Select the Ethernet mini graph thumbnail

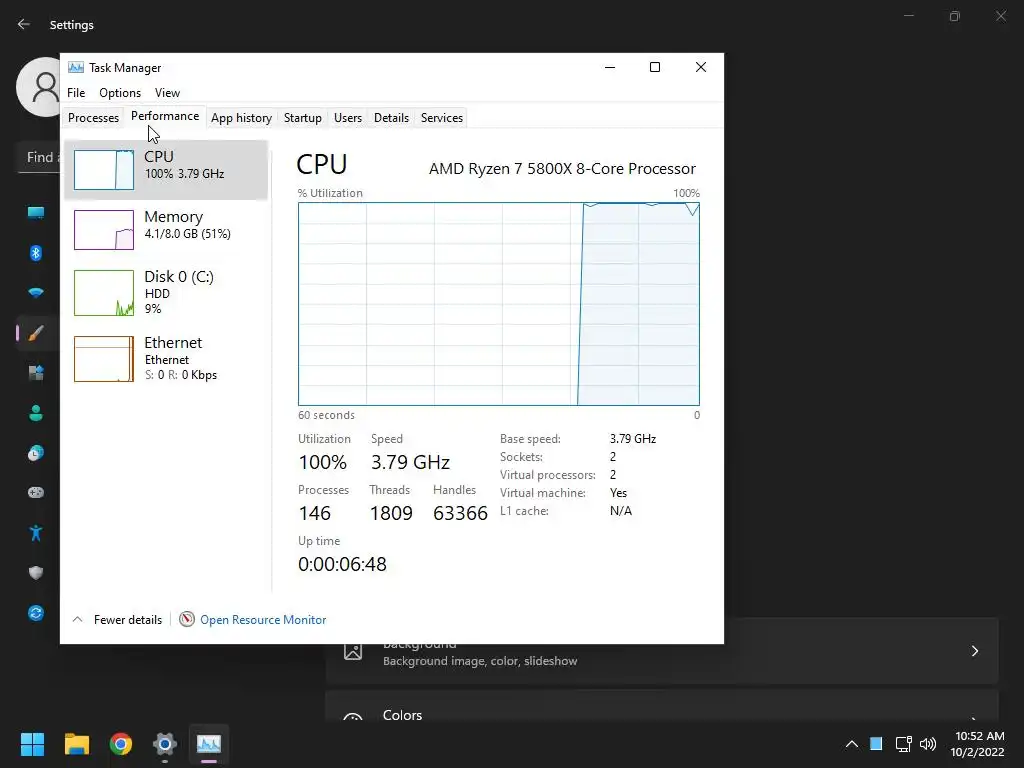pos(104,359)
